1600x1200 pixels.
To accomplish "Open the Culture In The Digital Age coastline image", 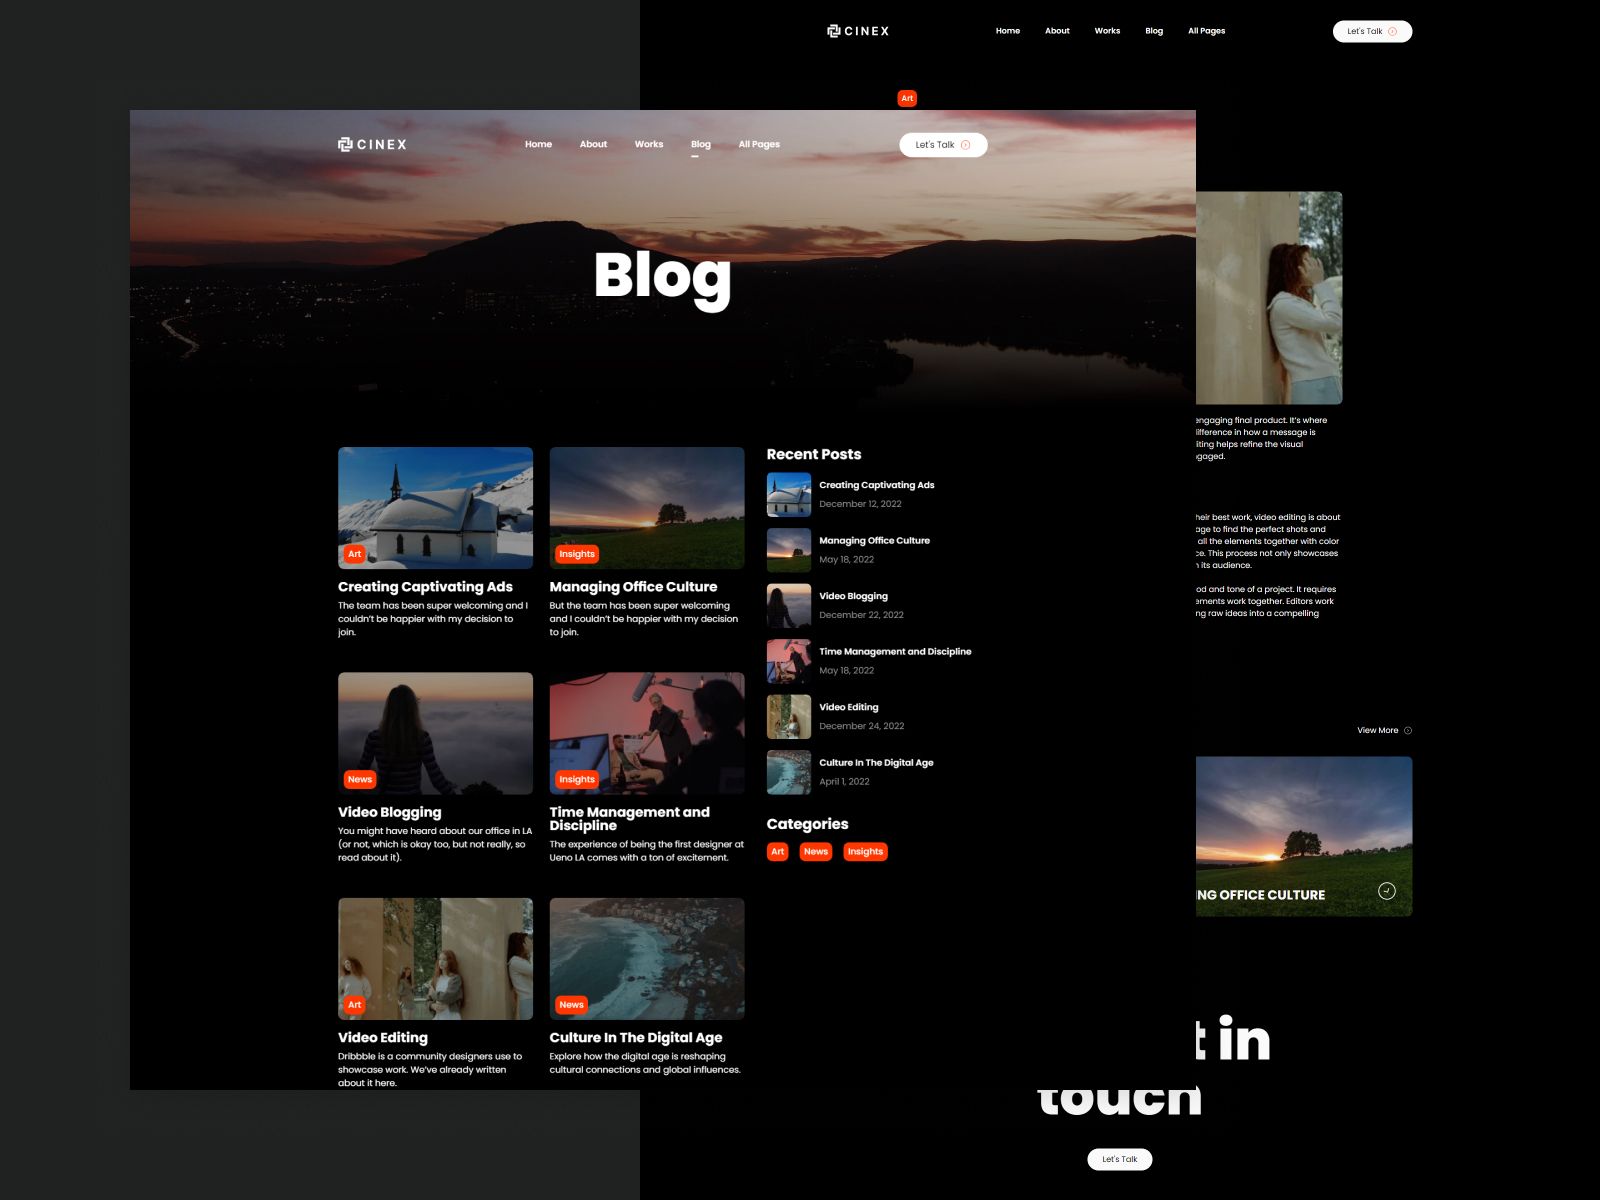I will pyautogui.click(x=647, y=959).
